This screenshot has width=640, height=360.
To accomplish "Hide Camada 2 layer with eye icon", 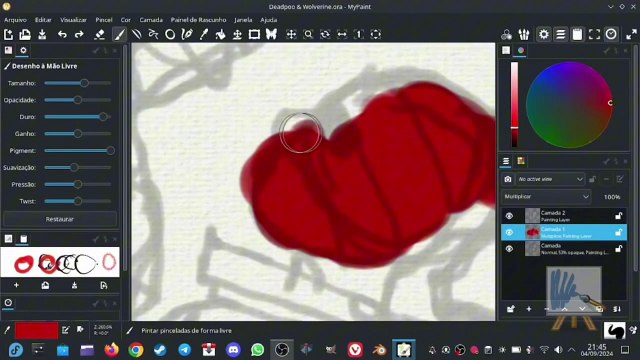I will (509, 216).
